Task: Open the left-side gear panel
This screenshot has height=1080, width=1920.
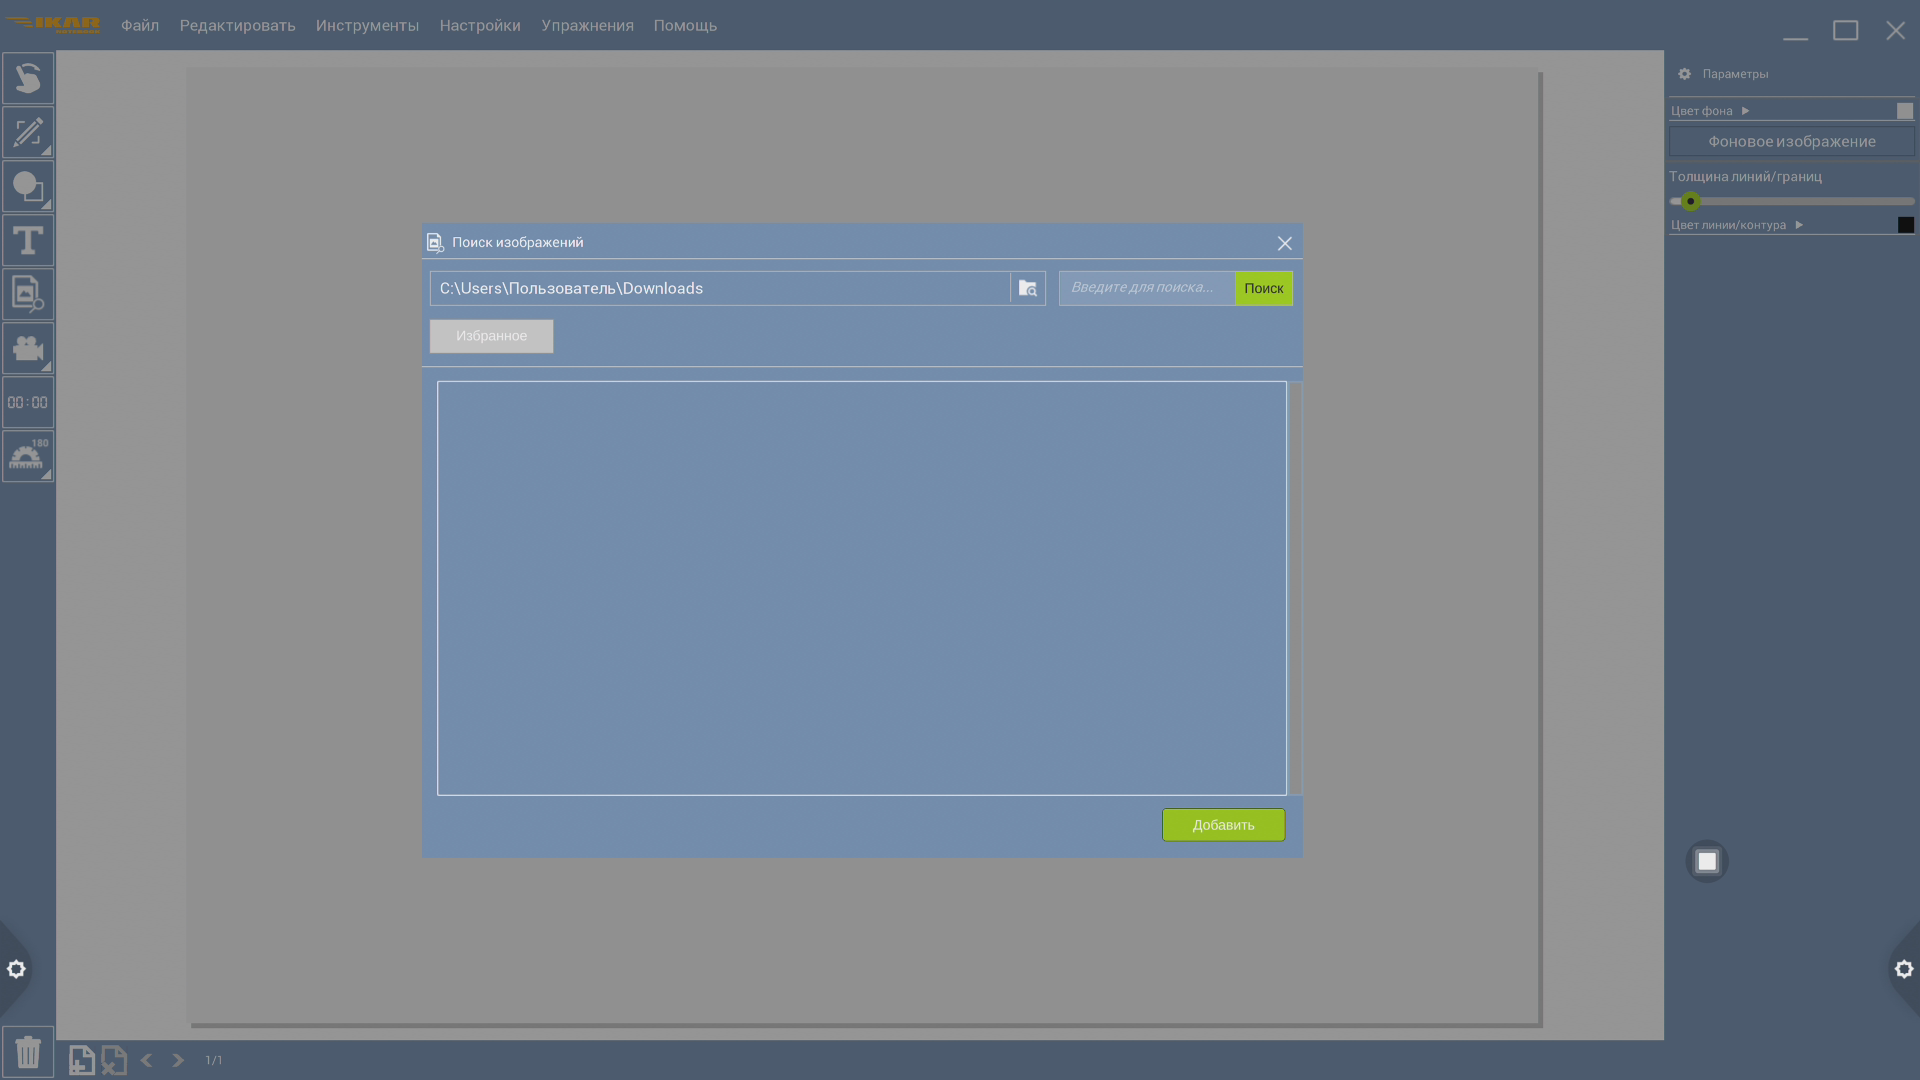Action: (x=16, y=969)
